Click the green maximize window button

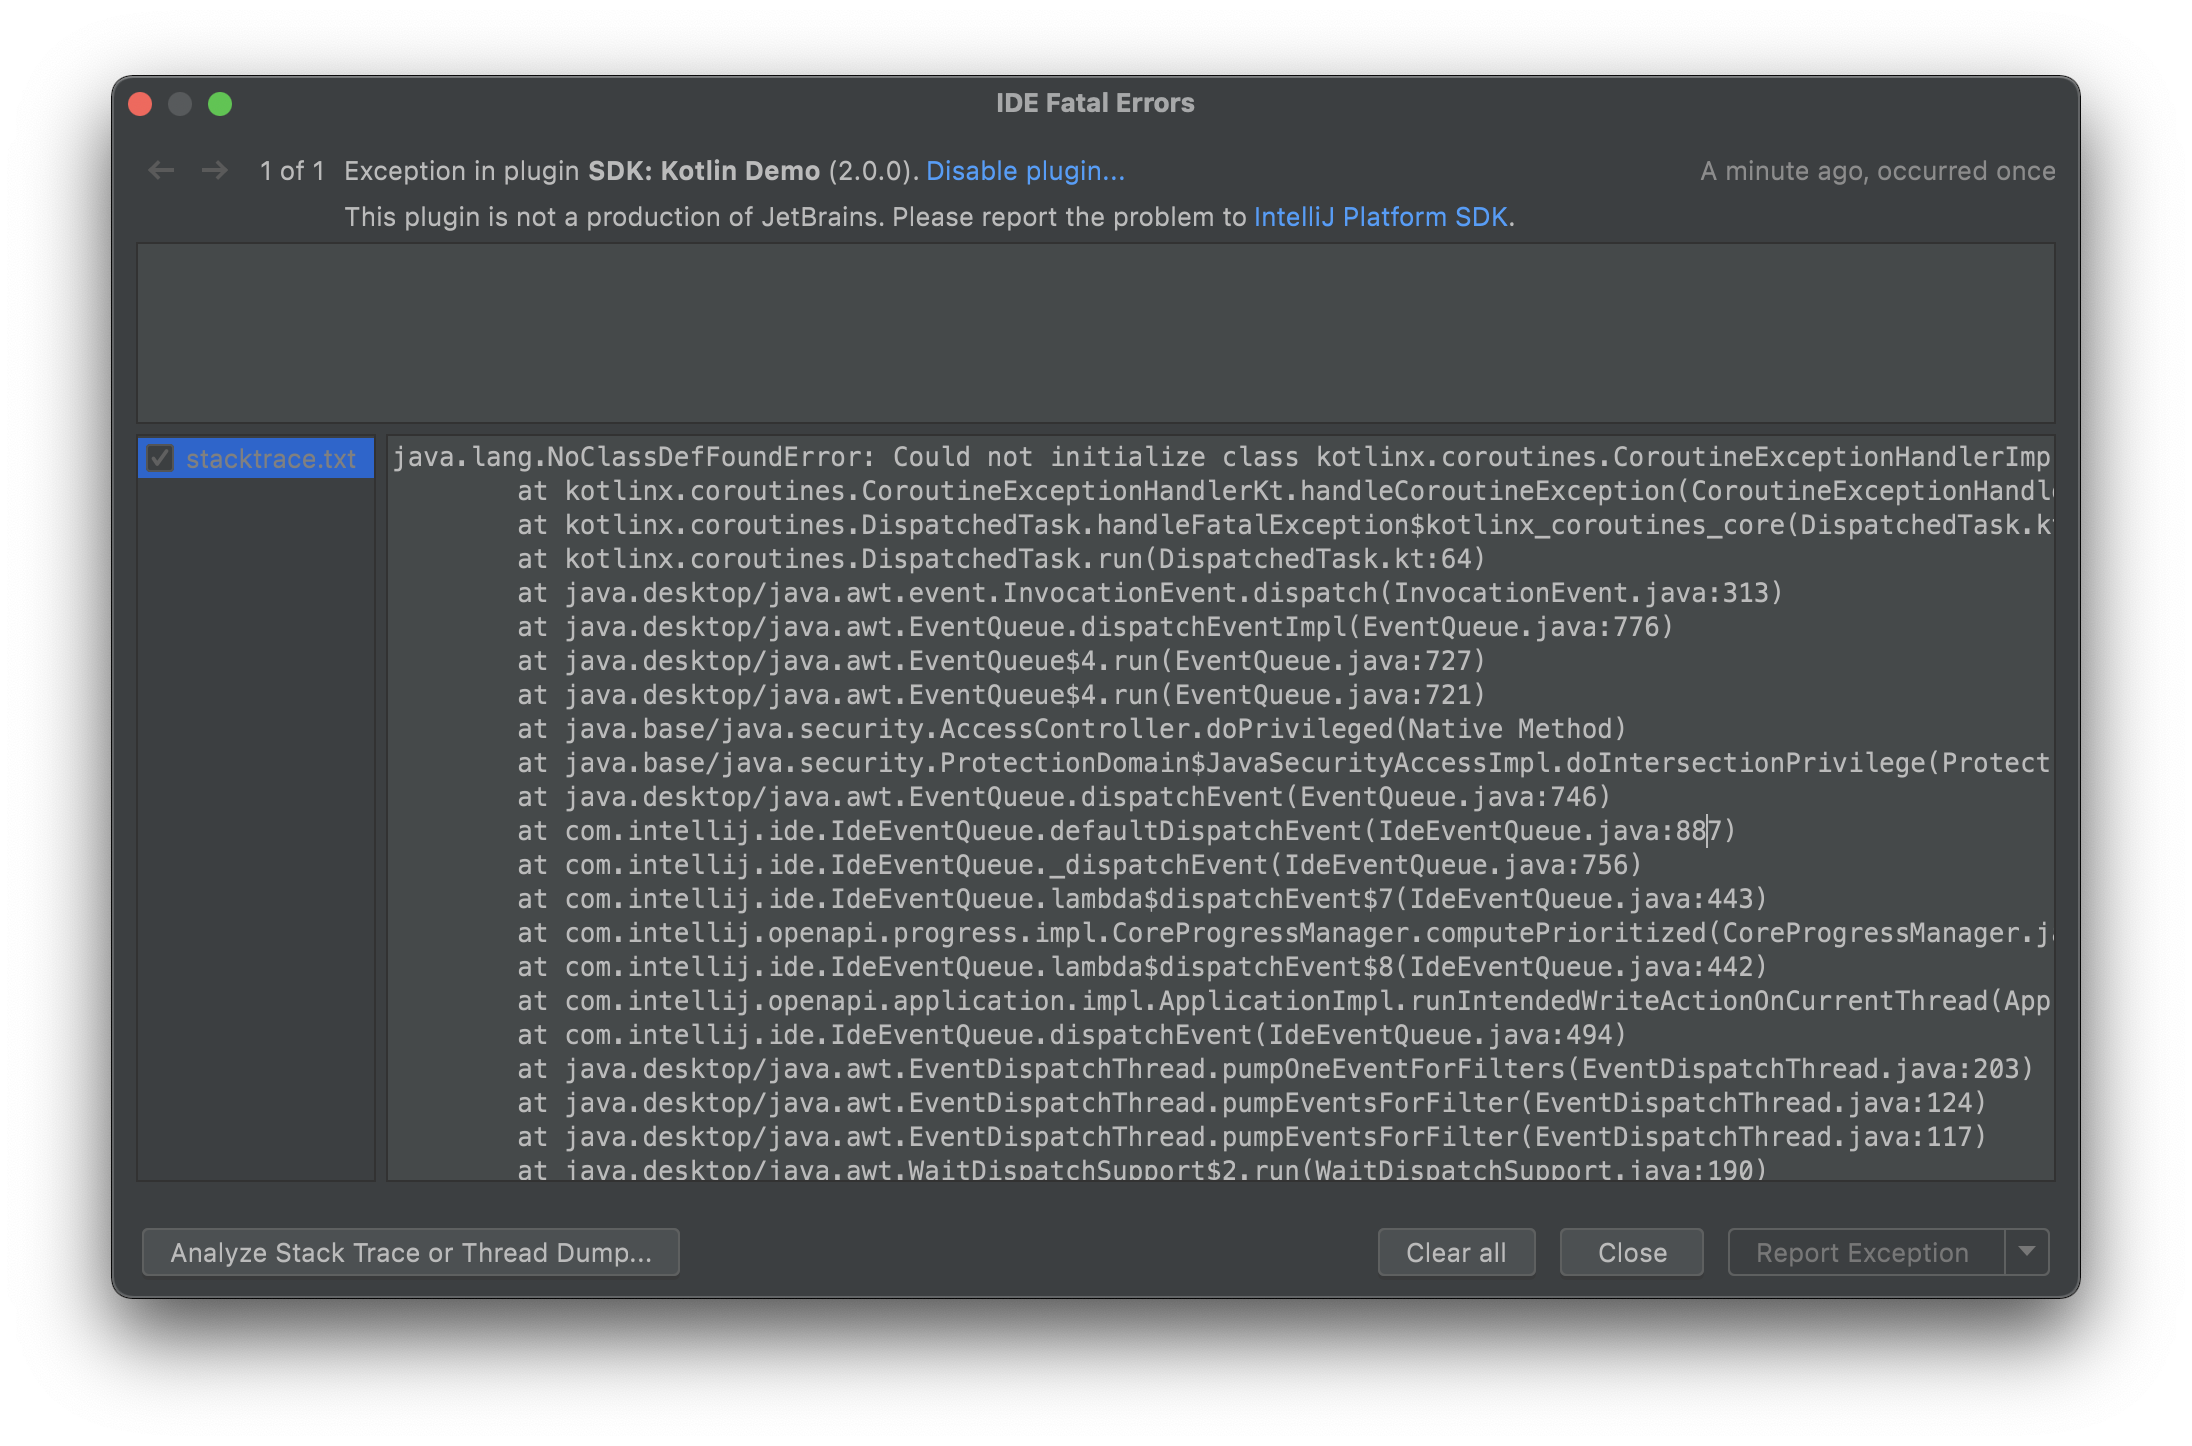point(220,104)
